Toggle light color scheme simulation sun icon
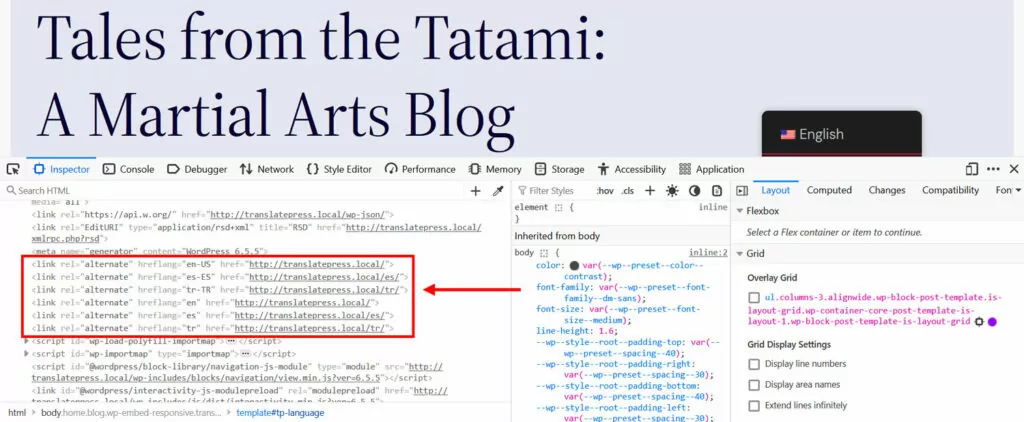This screenshot has width=1024, height=422. pyautogui.click(x=672, y=191)
